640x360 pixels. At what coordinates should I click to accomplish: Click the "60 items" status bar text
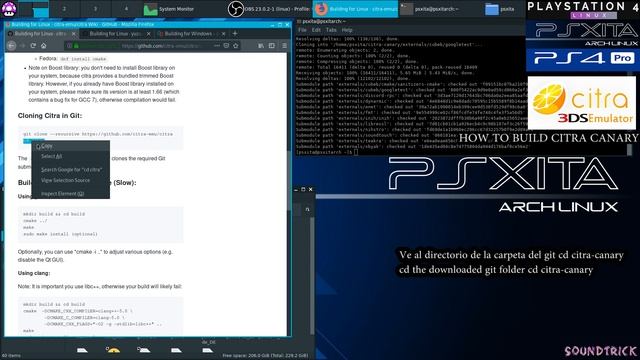point(11,356)
